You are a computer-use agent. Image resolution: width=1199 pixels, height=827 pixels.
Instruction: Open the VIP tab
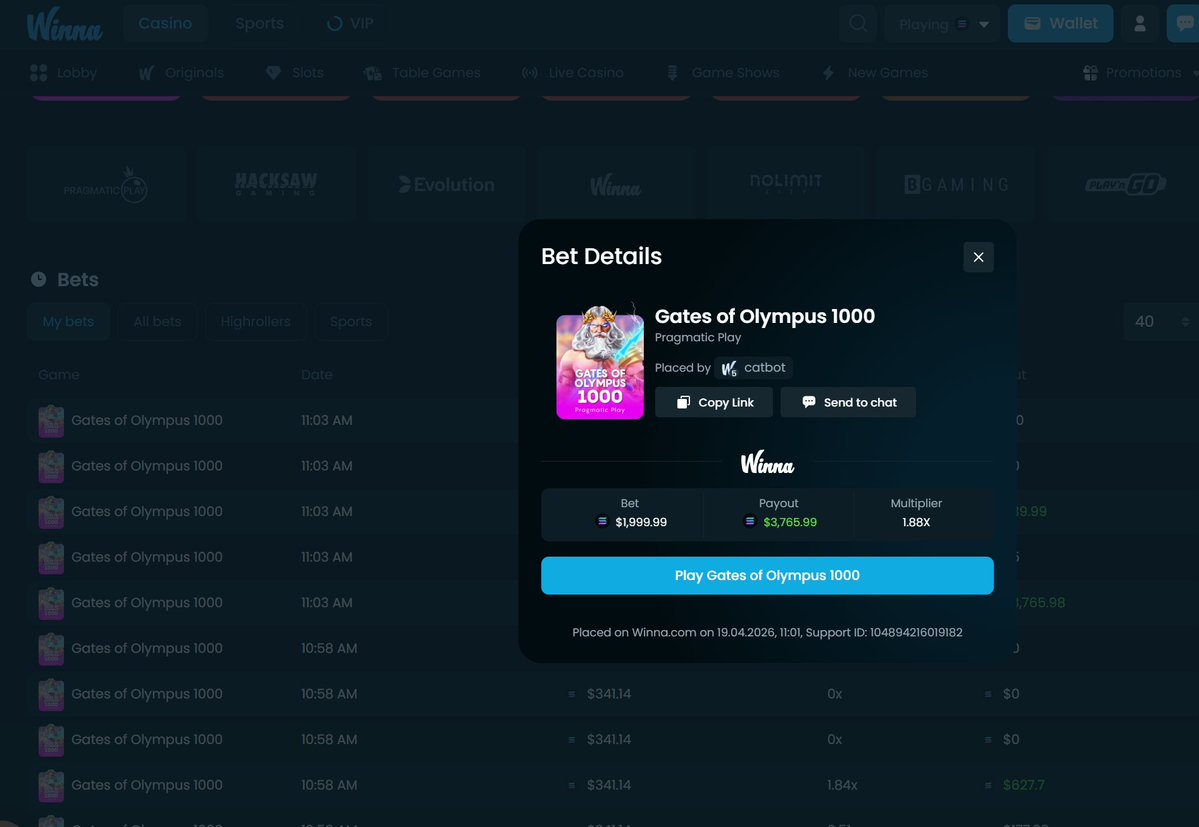pyautogui.click(x=350, y=24)
